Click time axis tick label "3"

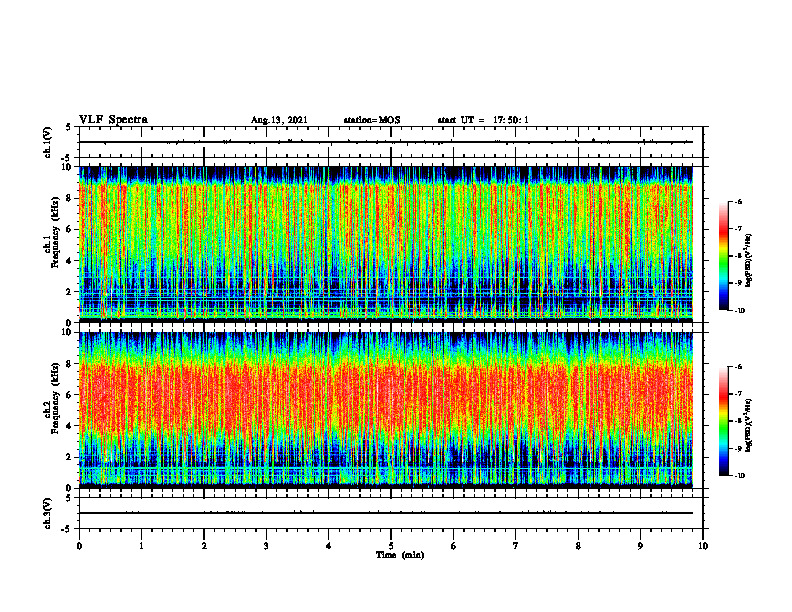click(x=266, y=546)
